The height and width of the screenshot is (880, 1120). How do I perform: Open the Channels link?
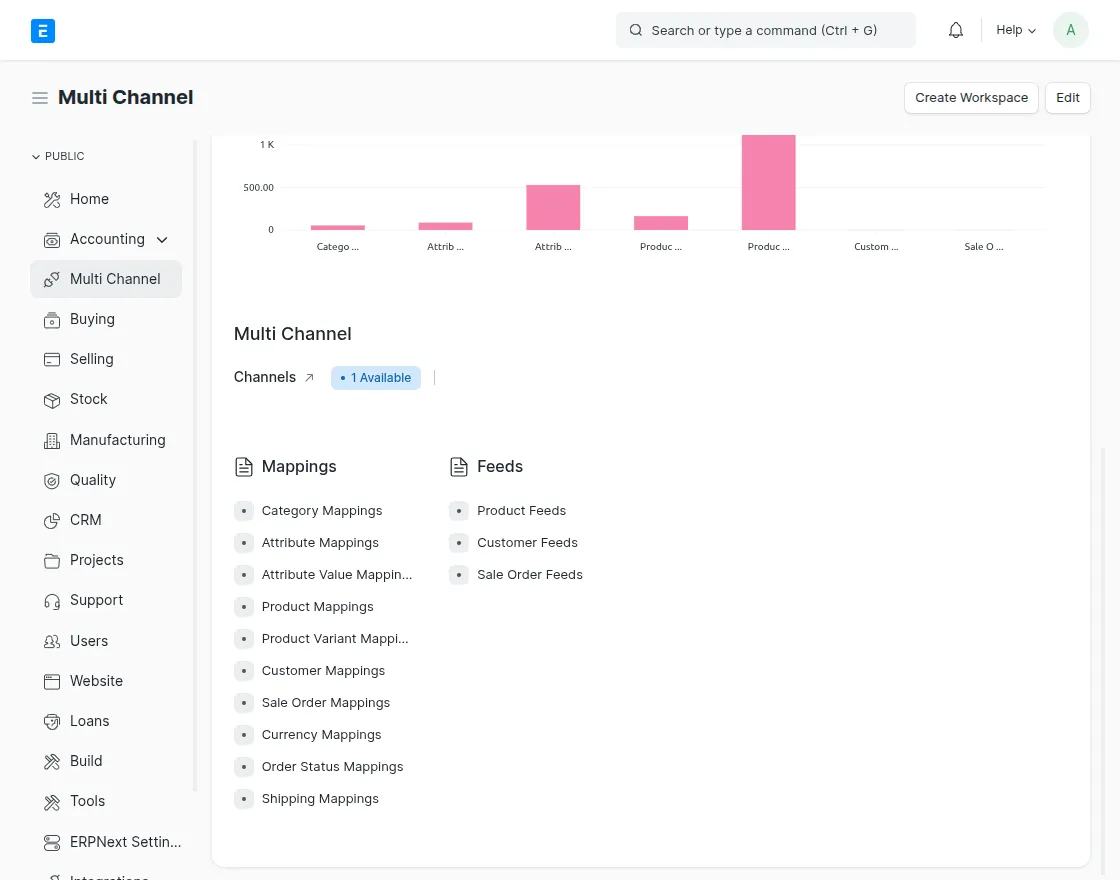pyautogui.click(x=265, y=377)
